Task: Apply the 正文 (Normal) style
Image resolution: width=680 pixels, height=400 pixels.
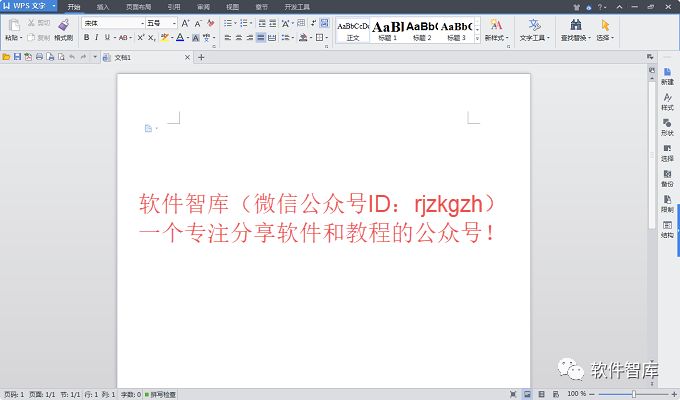Action: click(x=353, y=30)
